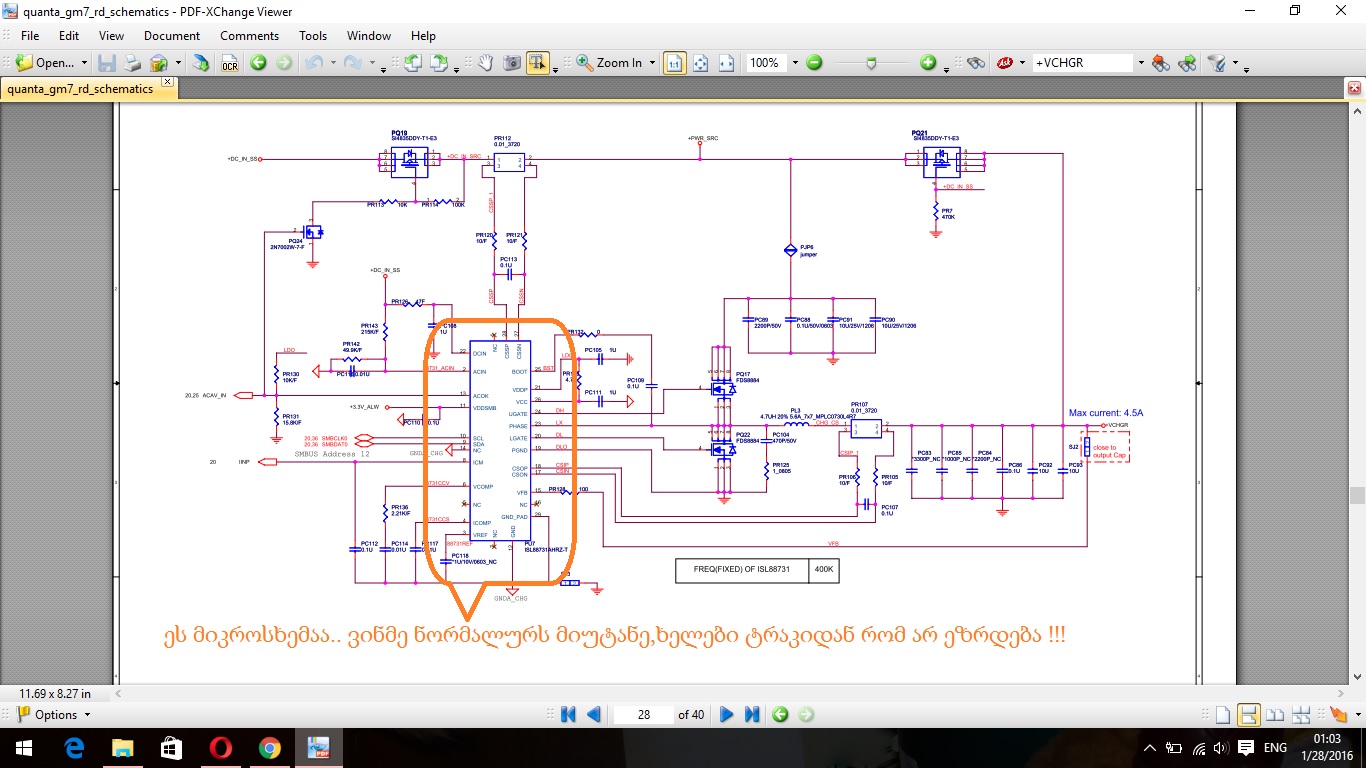The height and width of the screenshot is (768, 1366).
Task: Switch to single page layout
Action: [x=1222, y=714]
